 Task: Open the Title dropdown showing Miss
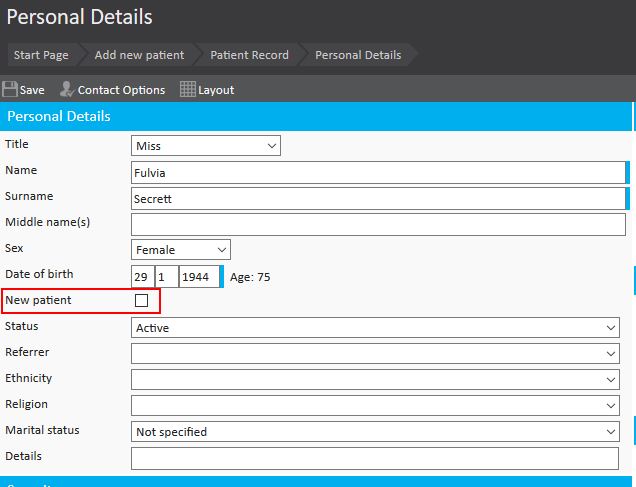tap(206, 146)
